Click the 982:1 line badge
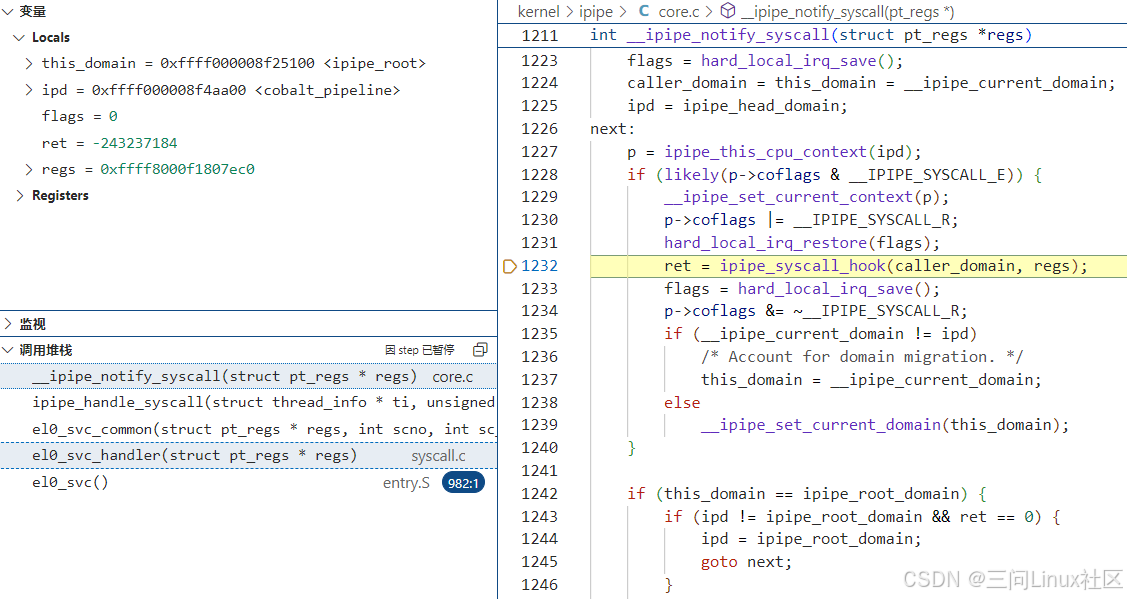Image resolution: width=1127 pixels, height=599 pixels. [x=464, y=483]
